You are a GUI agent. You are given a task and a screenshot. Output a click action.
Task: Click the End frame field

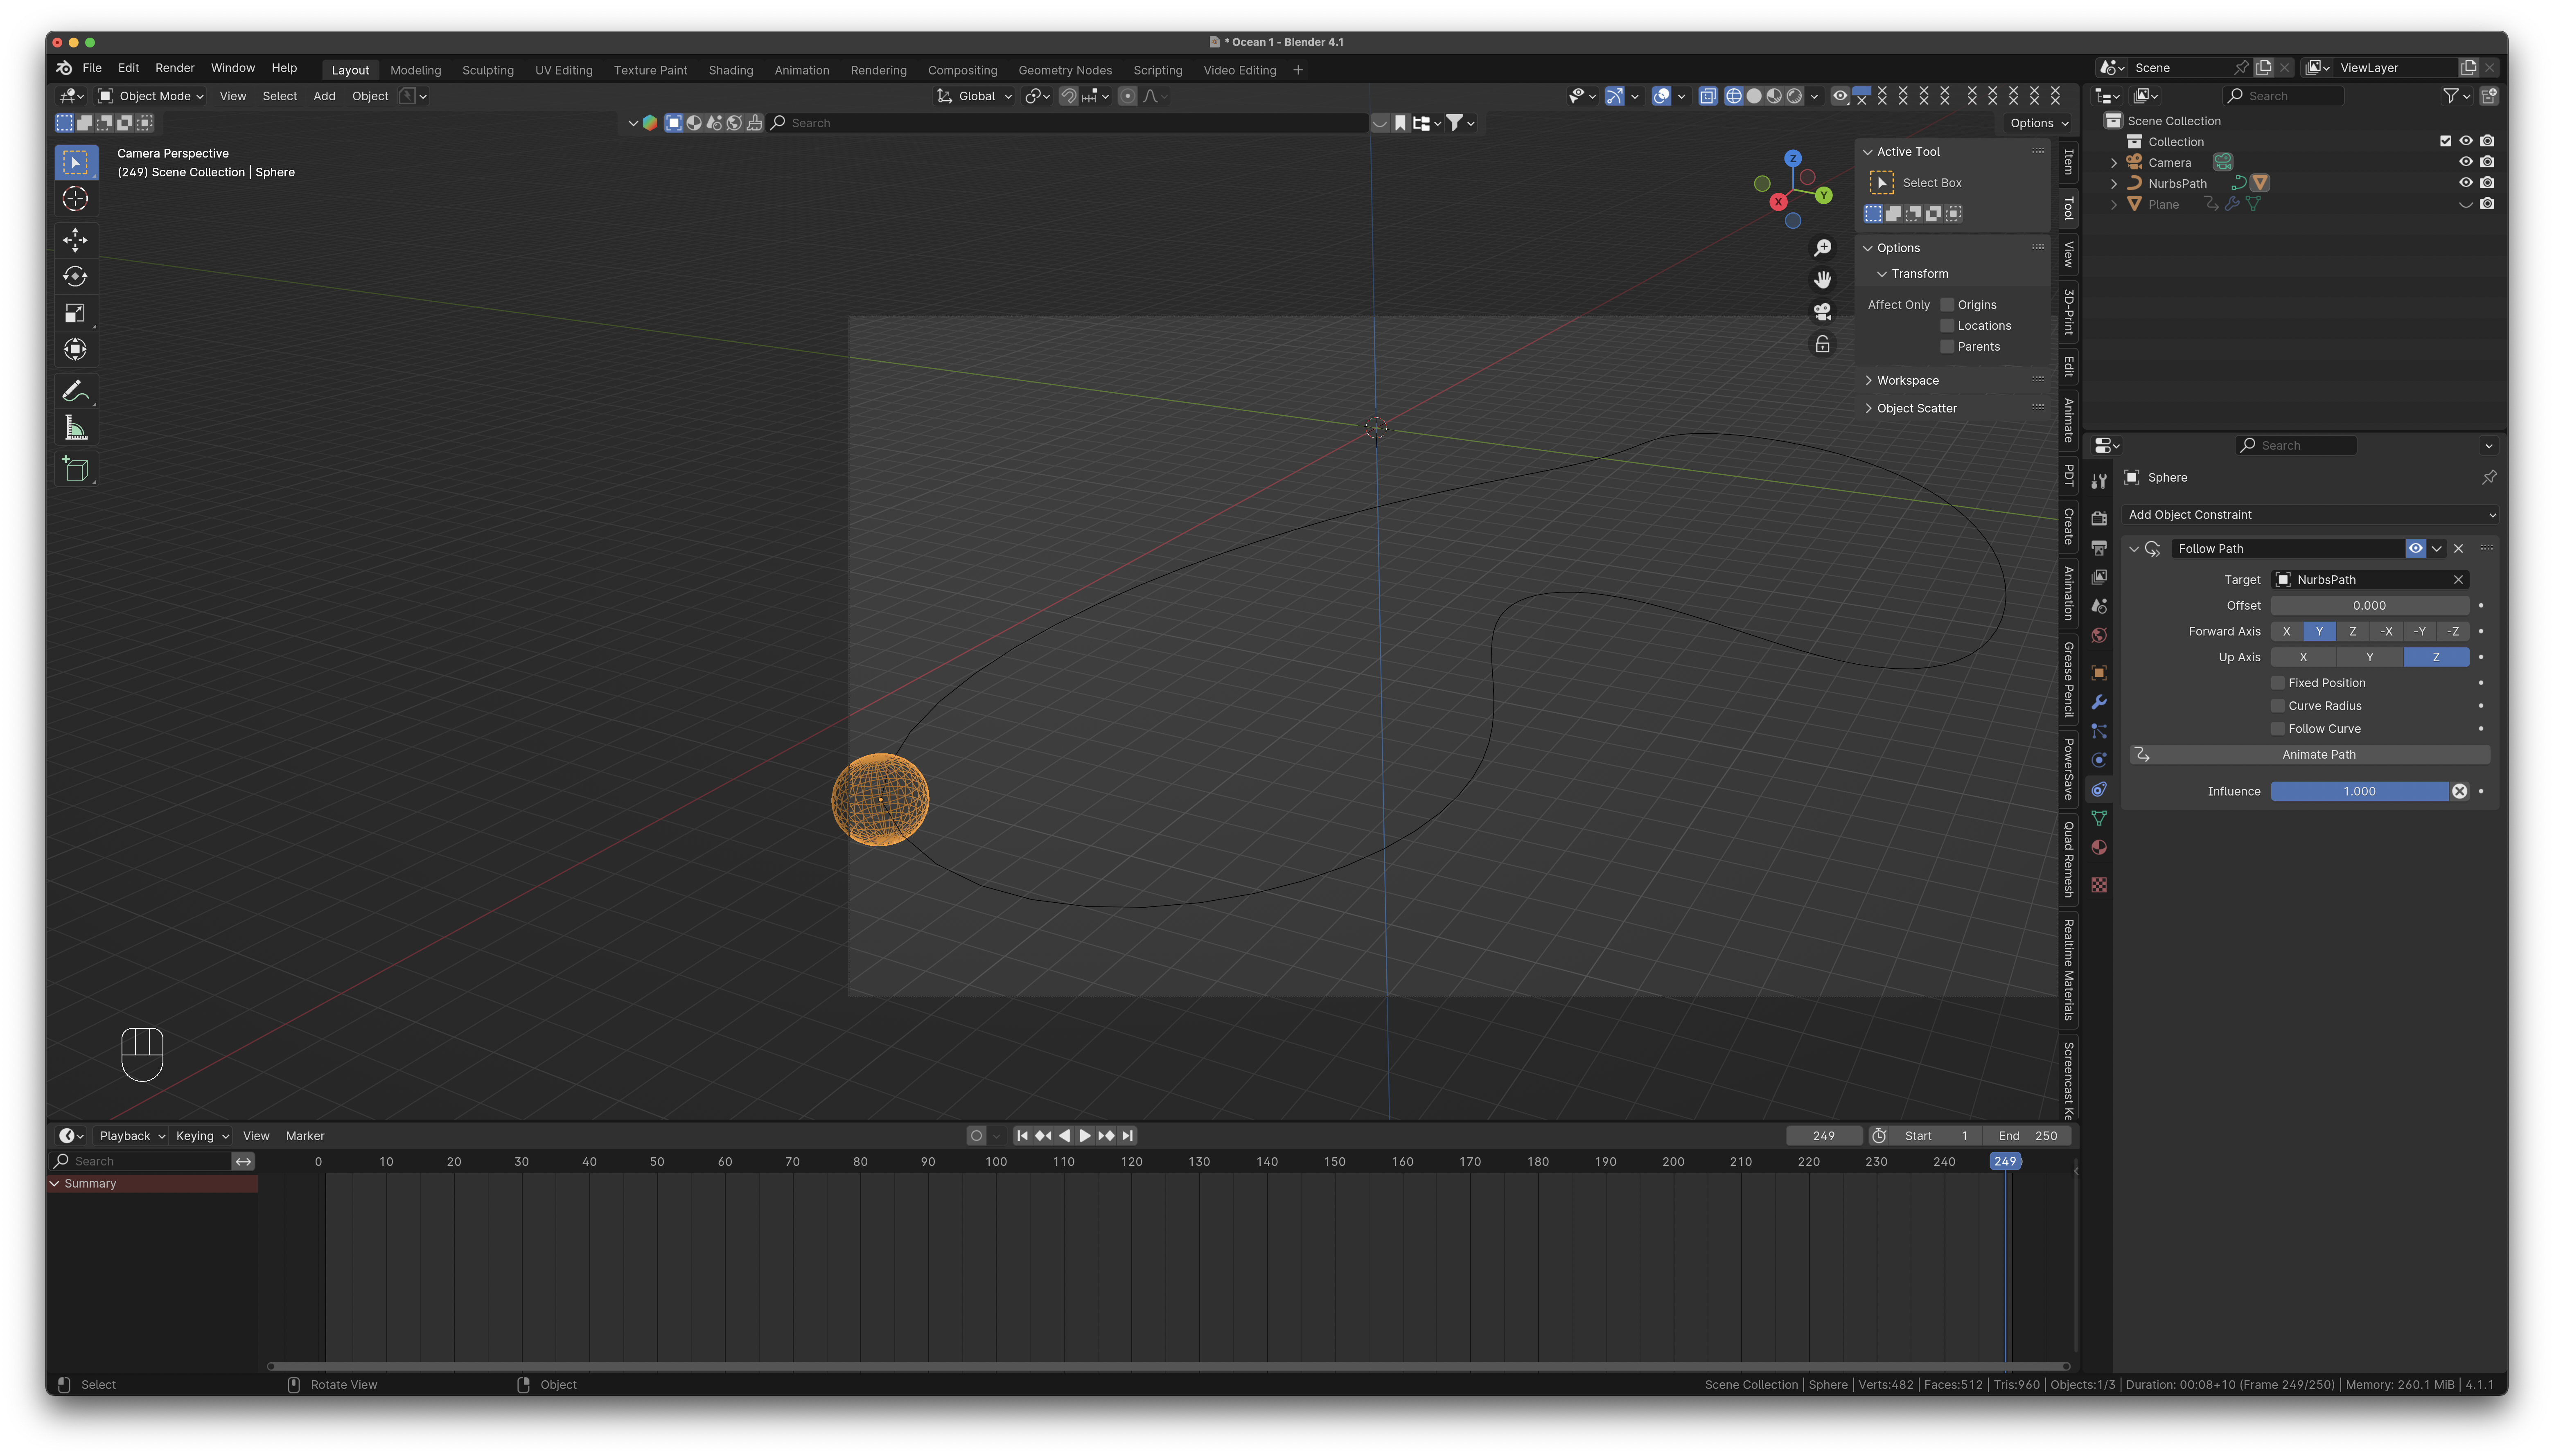pyautogui.click(x=2029, y=1136)
